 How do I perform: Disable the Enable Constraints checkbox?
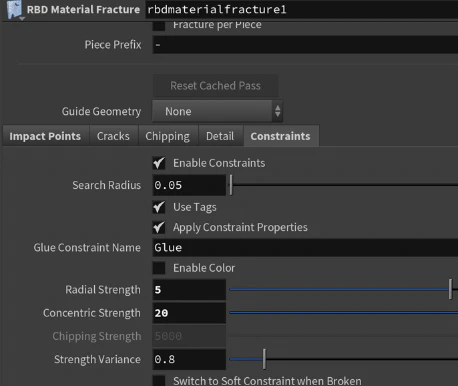coord(159,163)
